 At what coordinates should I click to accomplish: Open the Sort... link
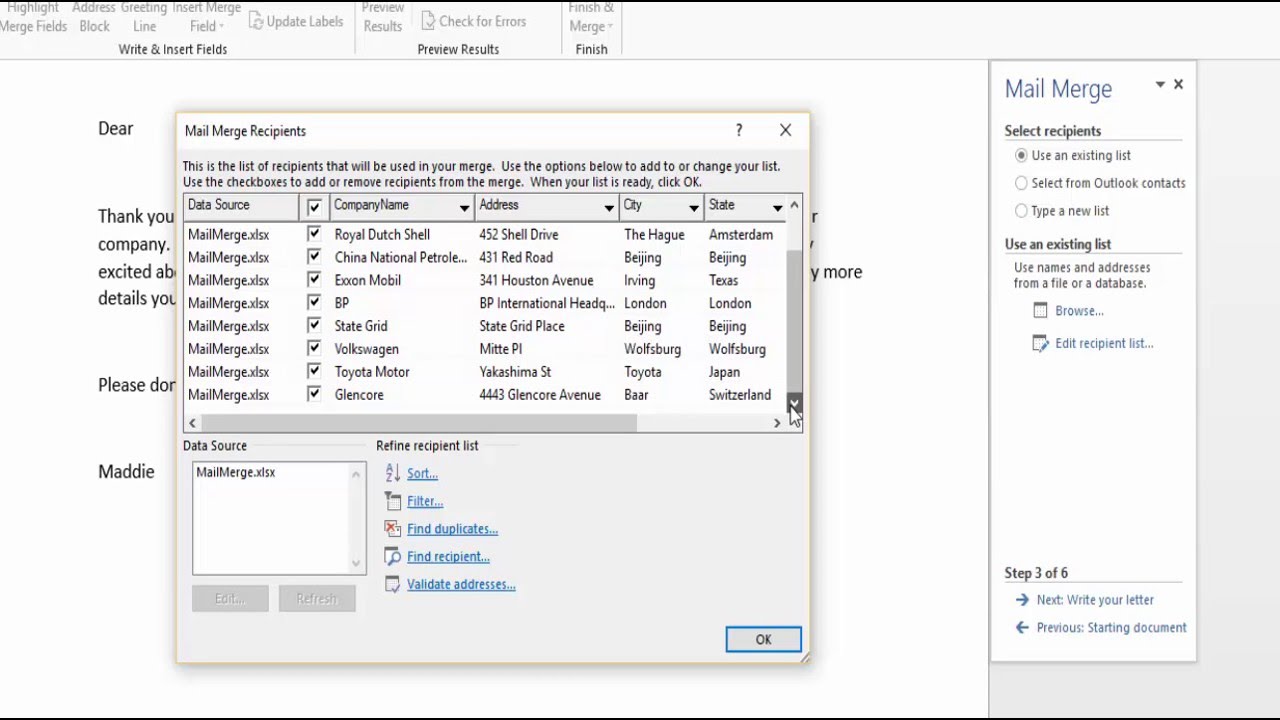click(x=422, y=473)
